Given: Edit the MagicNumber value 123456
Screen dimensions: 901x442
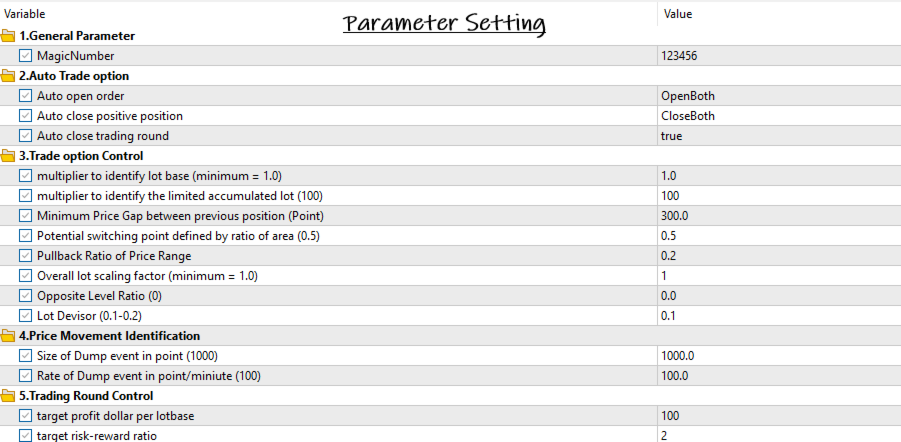Looking at the screenshot, I should point(779,56).
